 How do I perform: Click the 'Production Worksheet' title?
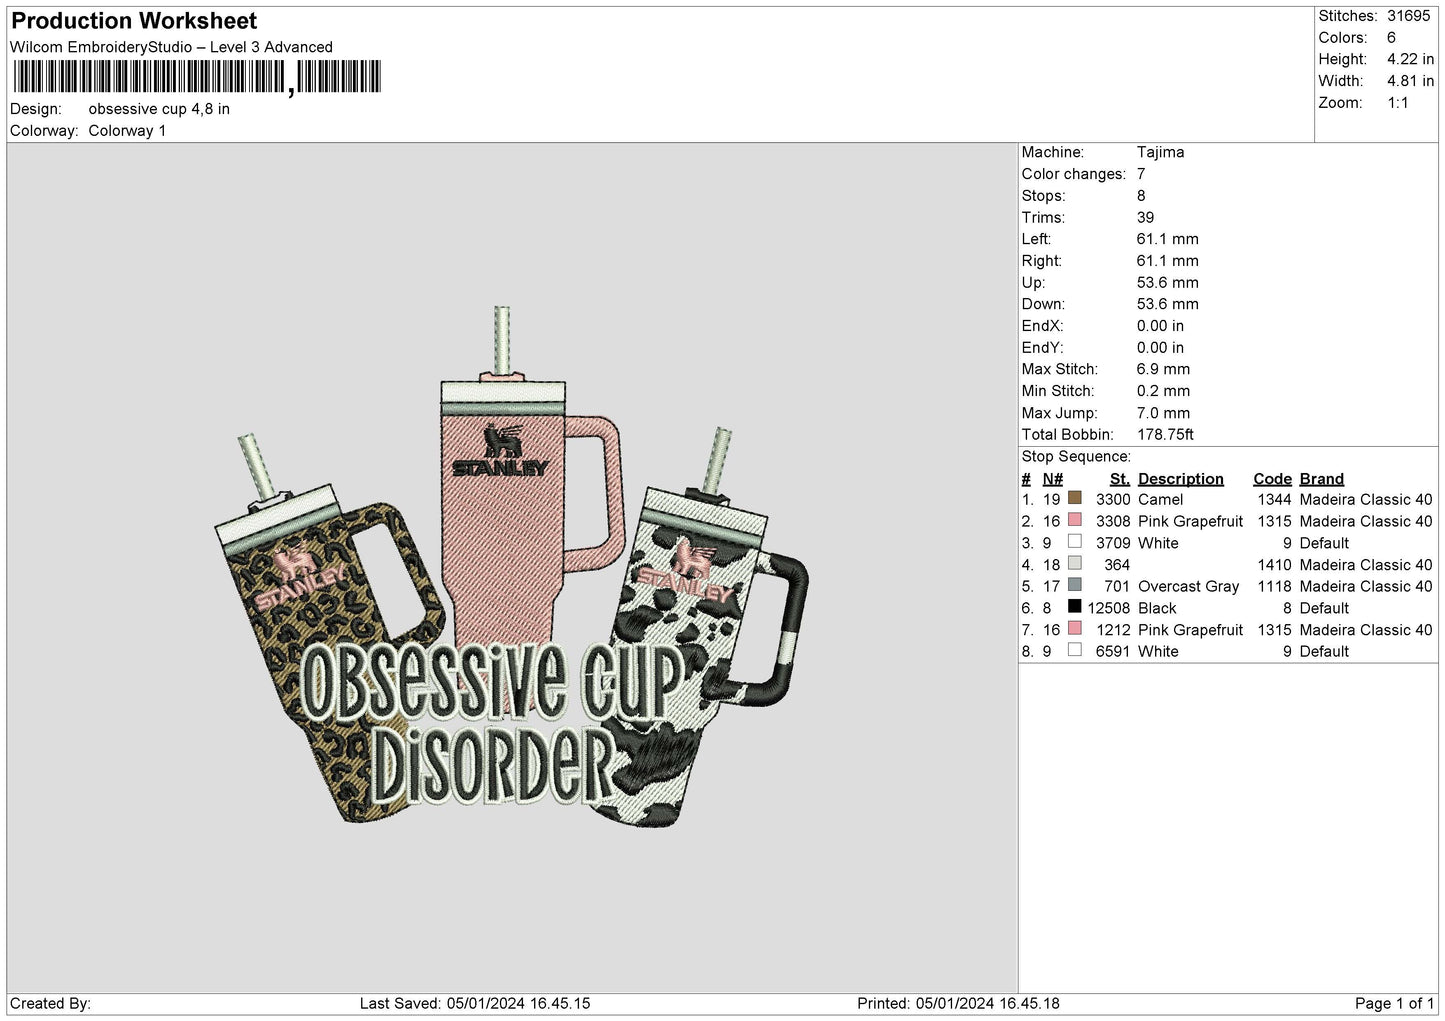pyautogui.click(x=134, y=21)
